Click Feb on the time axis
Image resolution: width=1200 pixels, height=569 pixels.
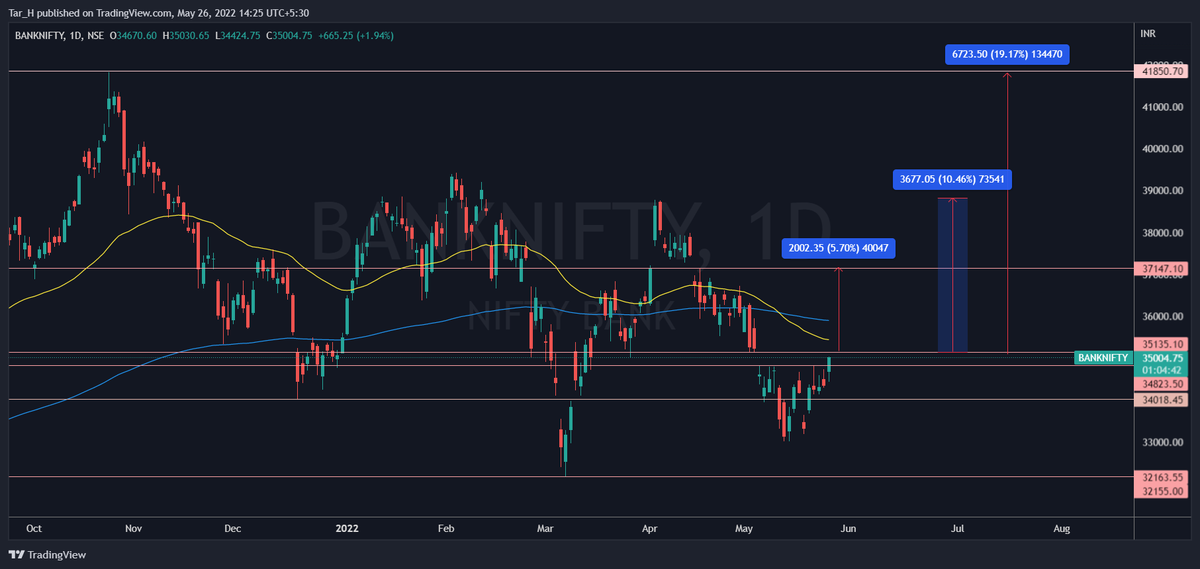click(x=446, y=527)
